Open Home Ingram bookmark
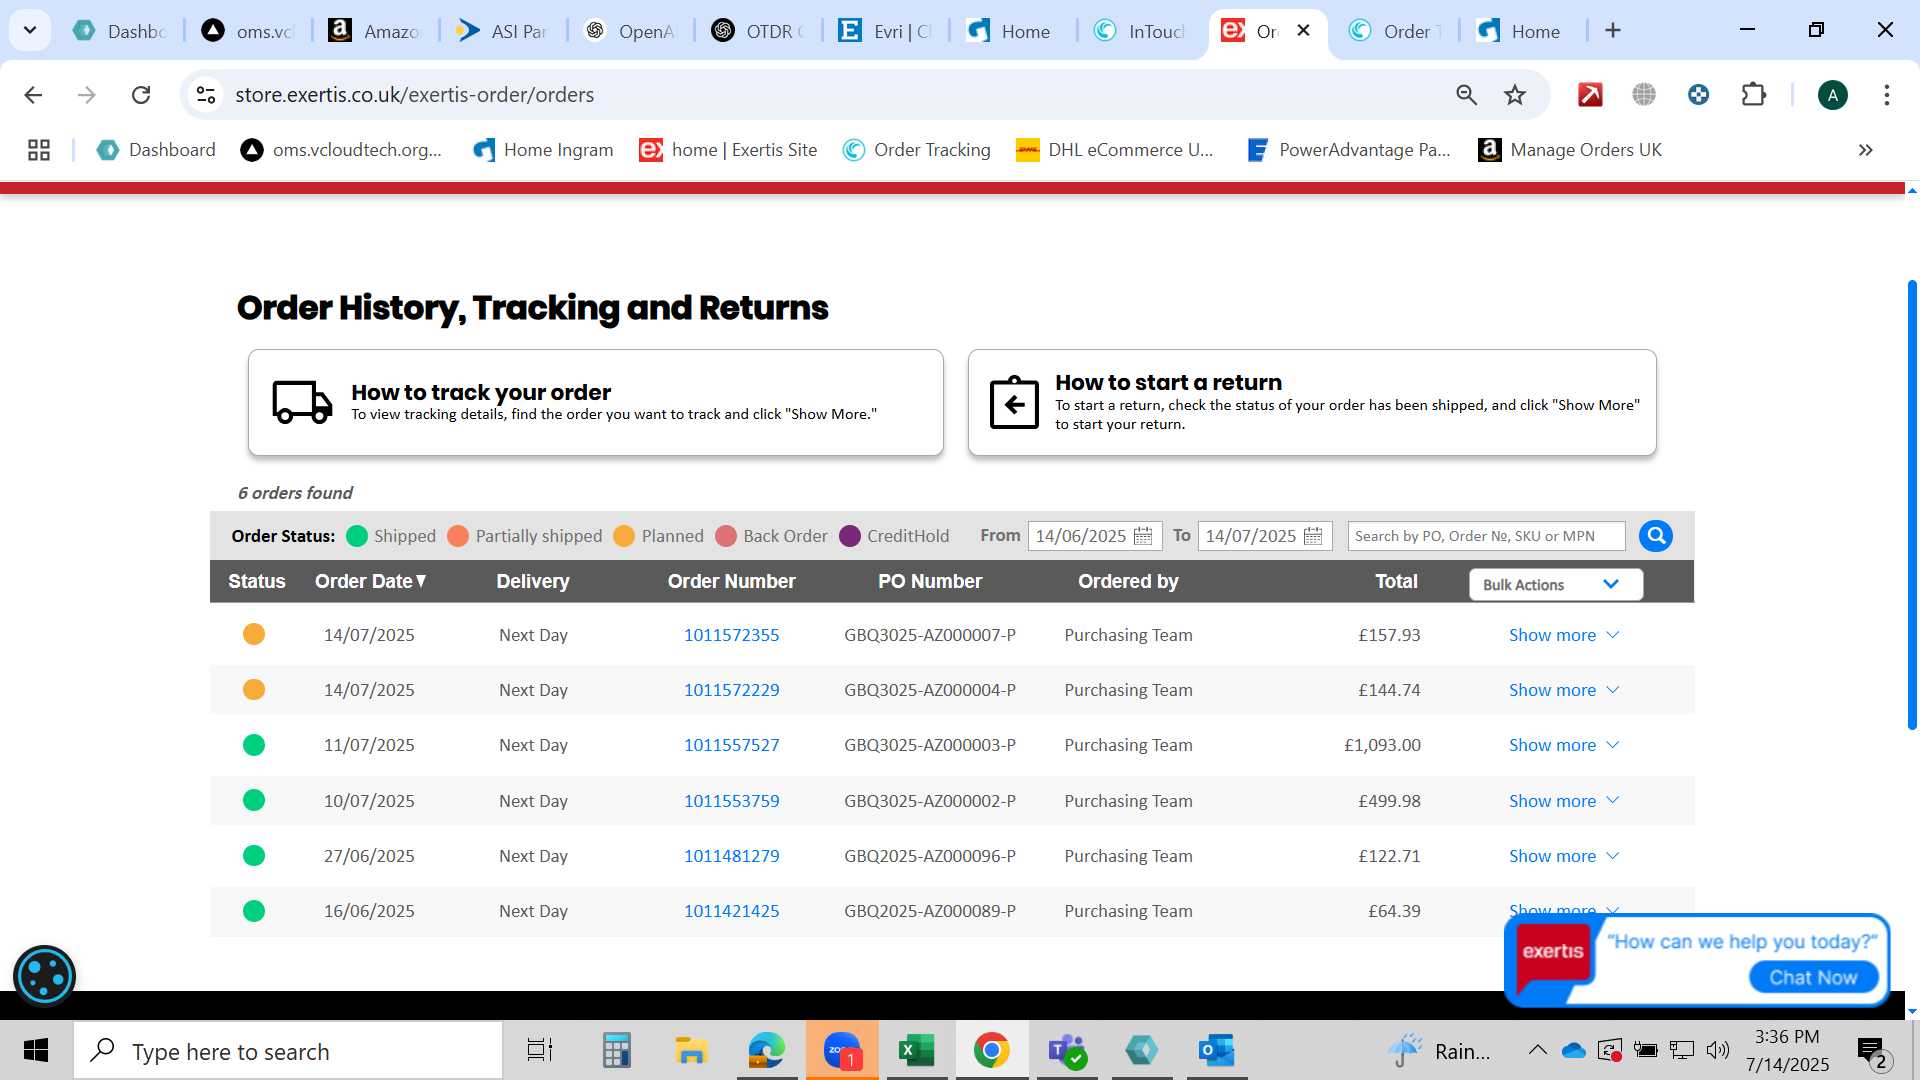 click(x=543, y=150)
